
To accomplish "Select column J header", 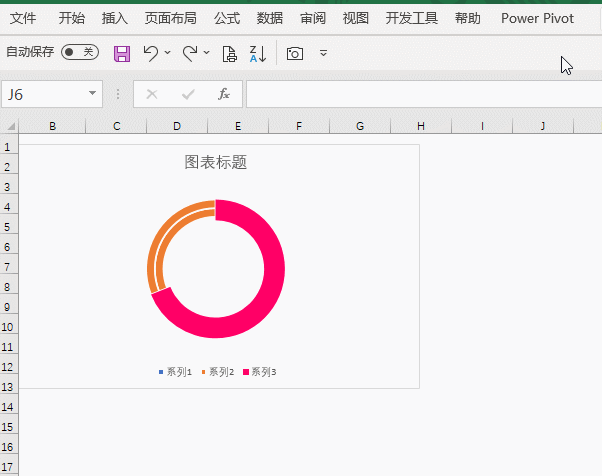I will tap(543, 126).
